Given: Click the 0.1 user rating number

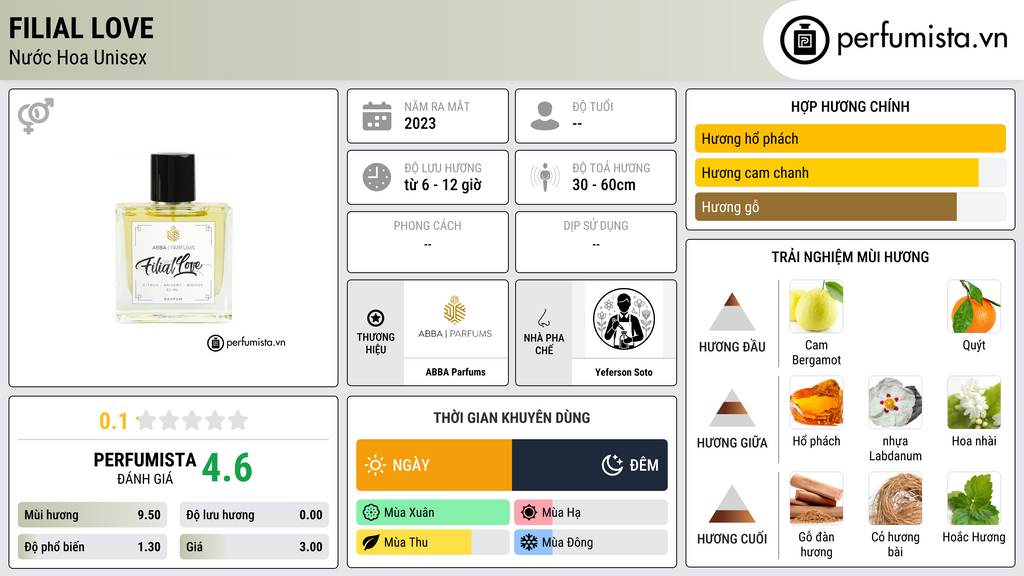Looking at the screenshot, I should tap(113, 421).
